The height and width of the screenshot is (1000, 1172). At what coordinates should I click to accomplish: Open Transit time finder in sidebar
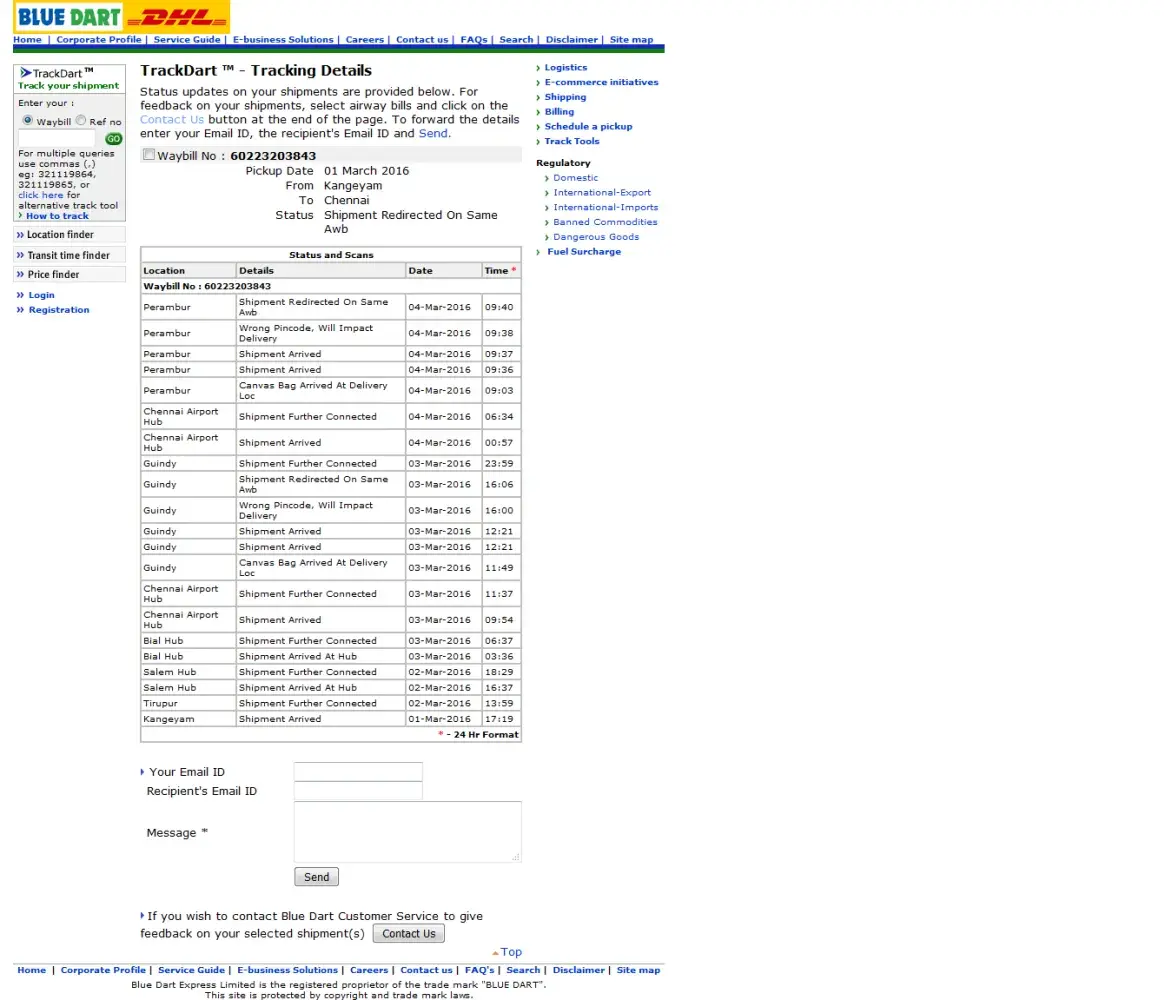(x=69, y=255)
